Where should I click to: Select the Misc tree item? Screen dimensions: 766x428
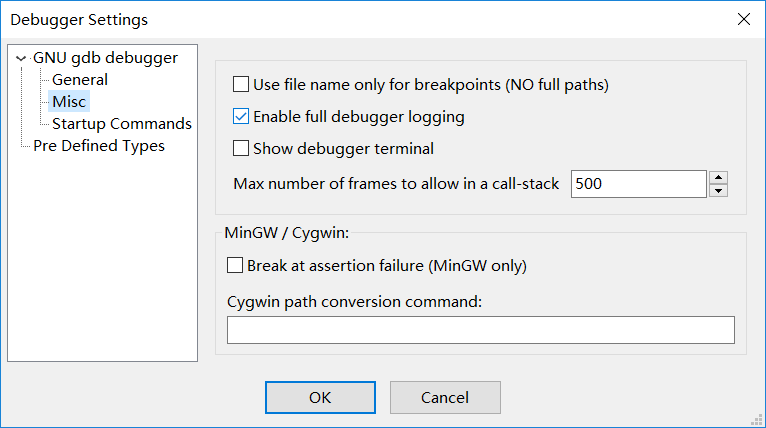[69, 102]
